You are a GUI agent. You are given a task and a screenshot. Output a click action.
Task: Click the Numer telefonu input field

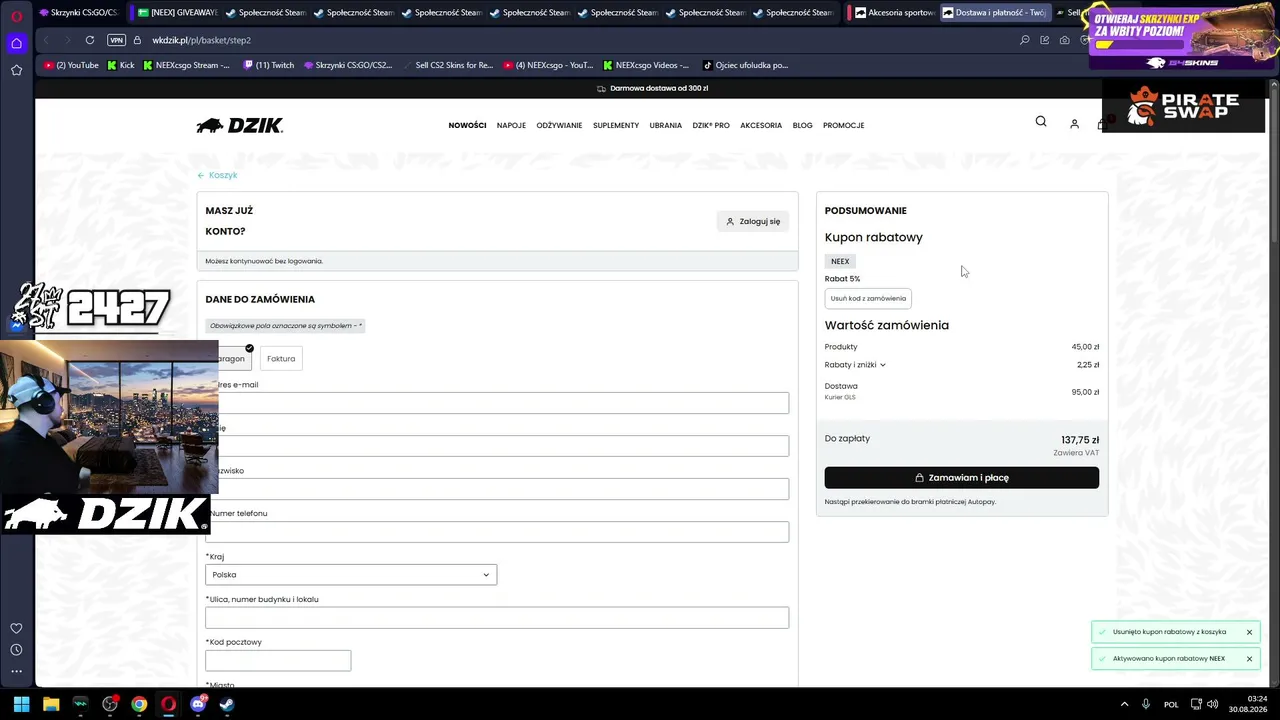[x=497, y=532]
